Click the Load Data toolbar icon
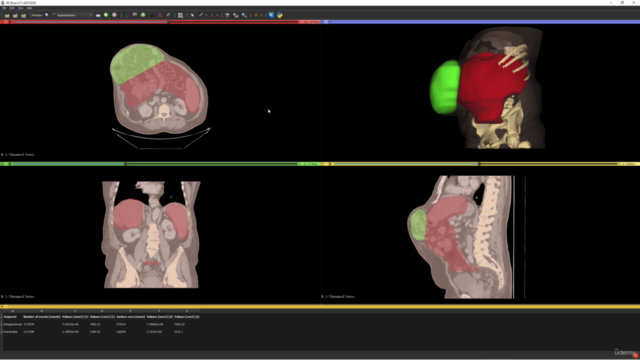This screenshot has height=360, width=640. point(7,15)
